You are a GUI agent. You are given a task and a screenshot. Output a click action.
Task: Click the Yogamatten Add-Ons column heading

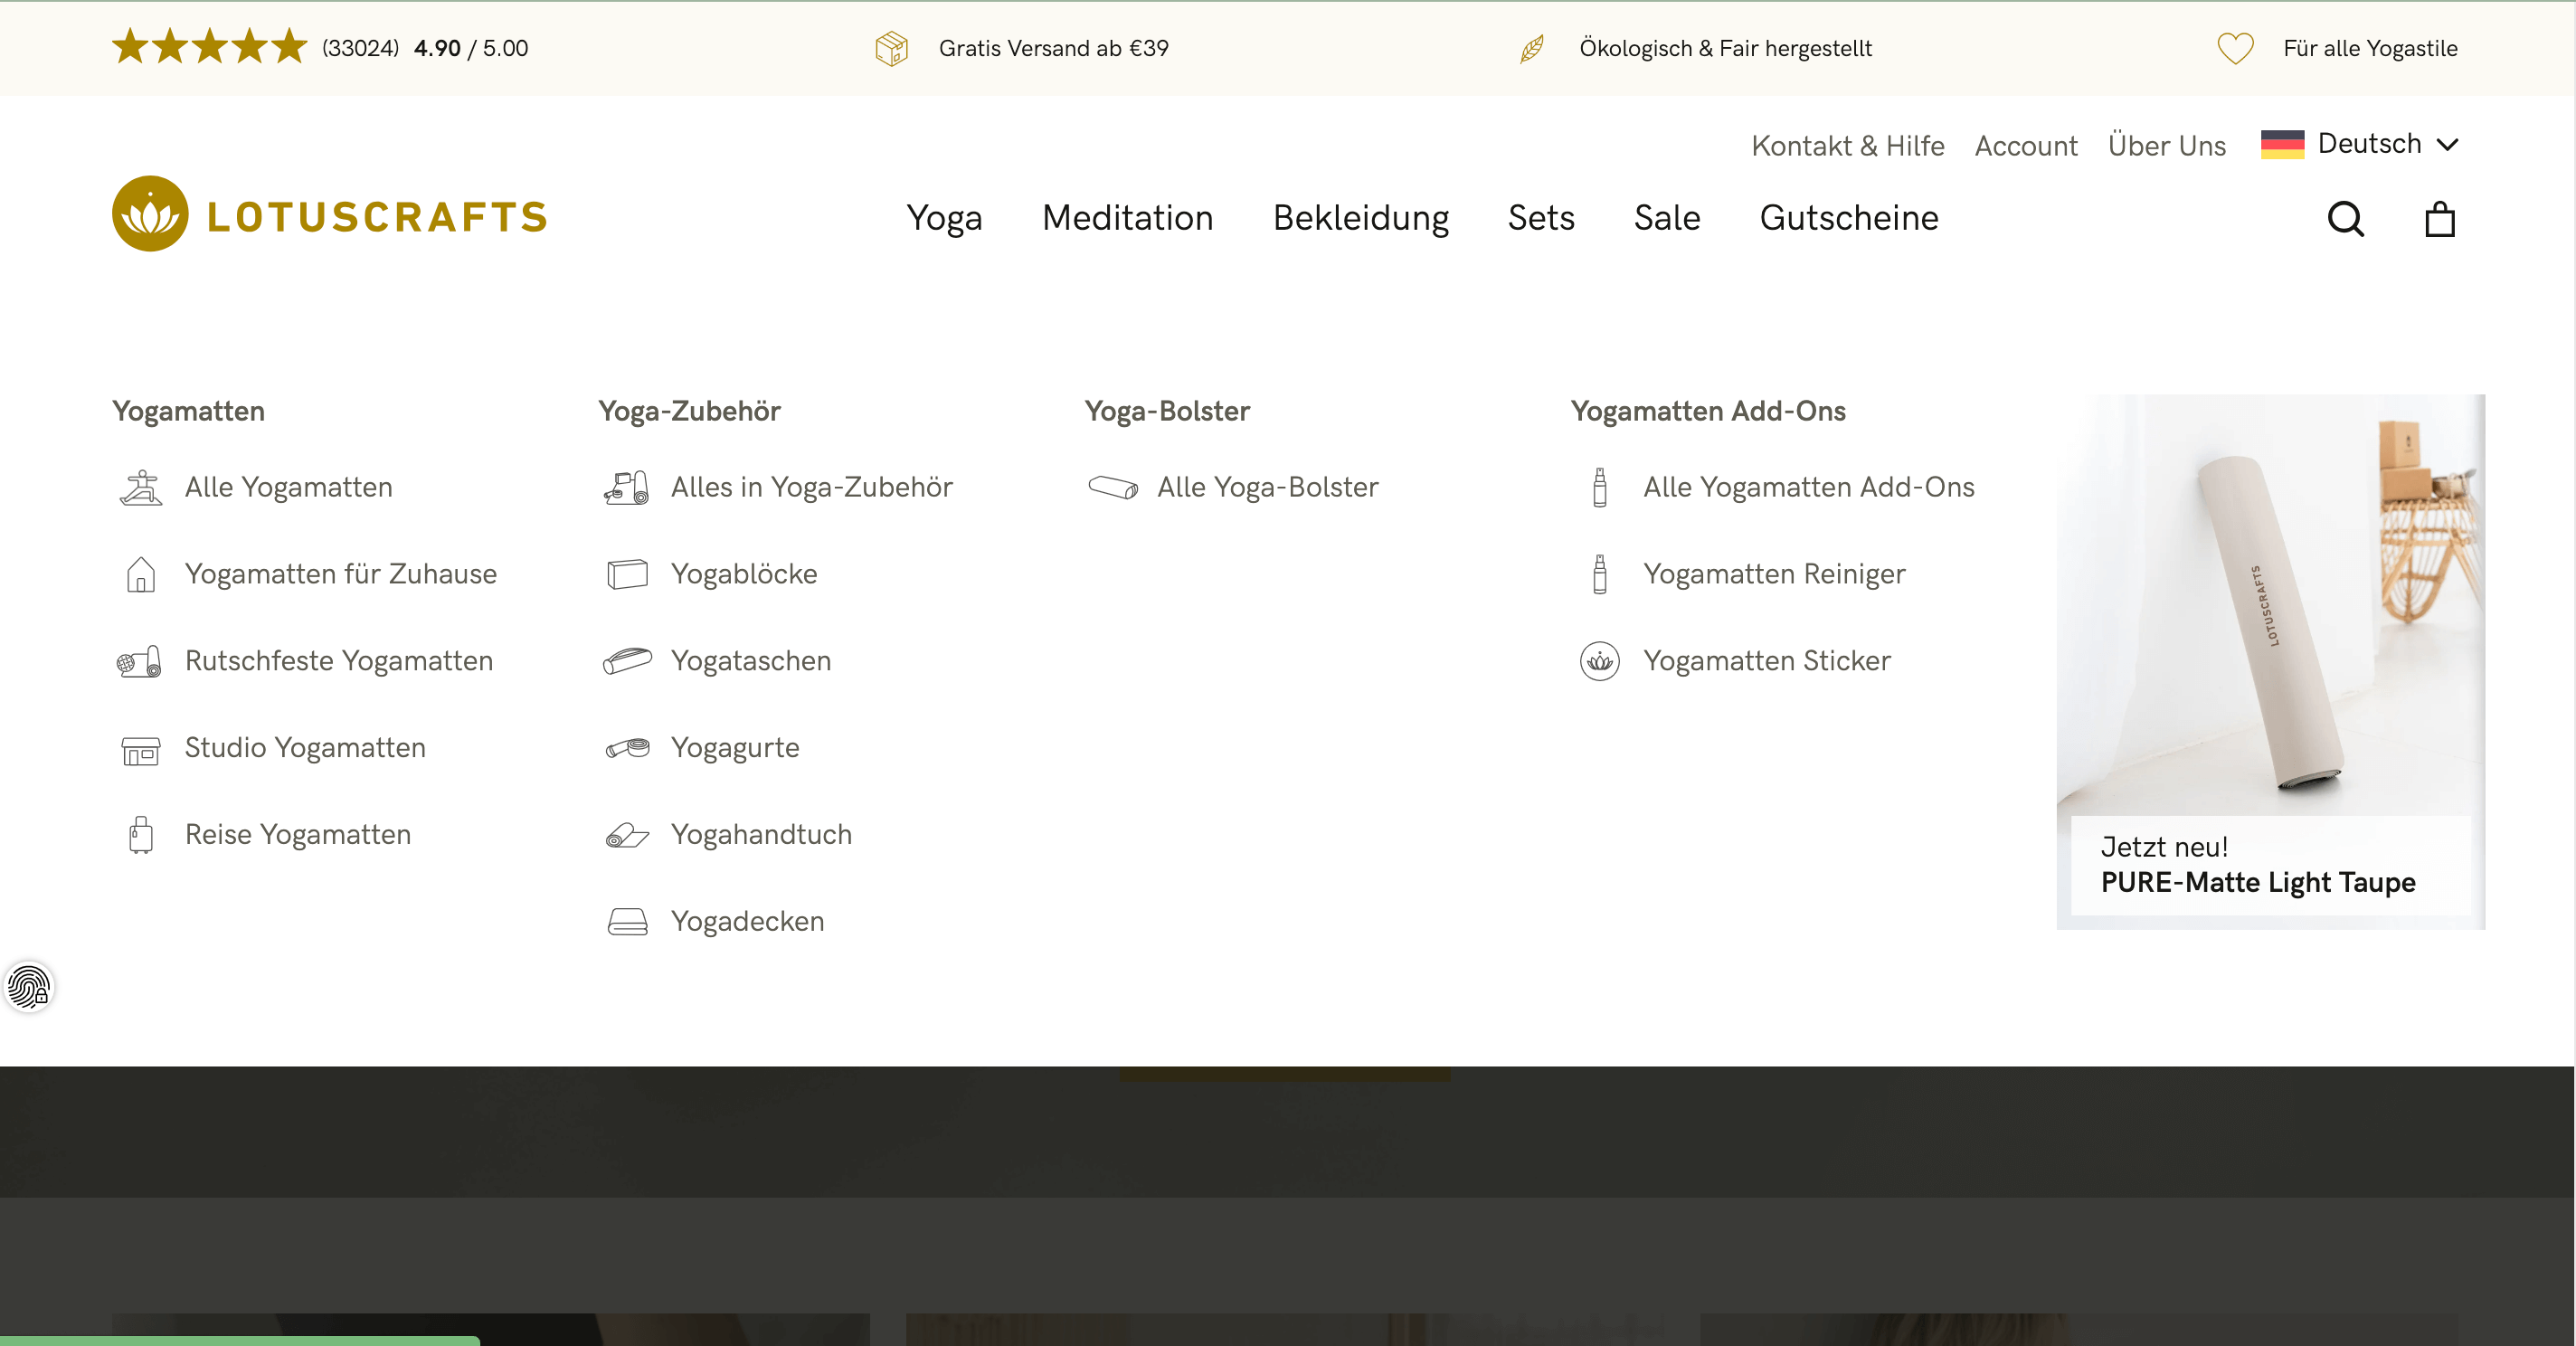(x=1707, y=411)
